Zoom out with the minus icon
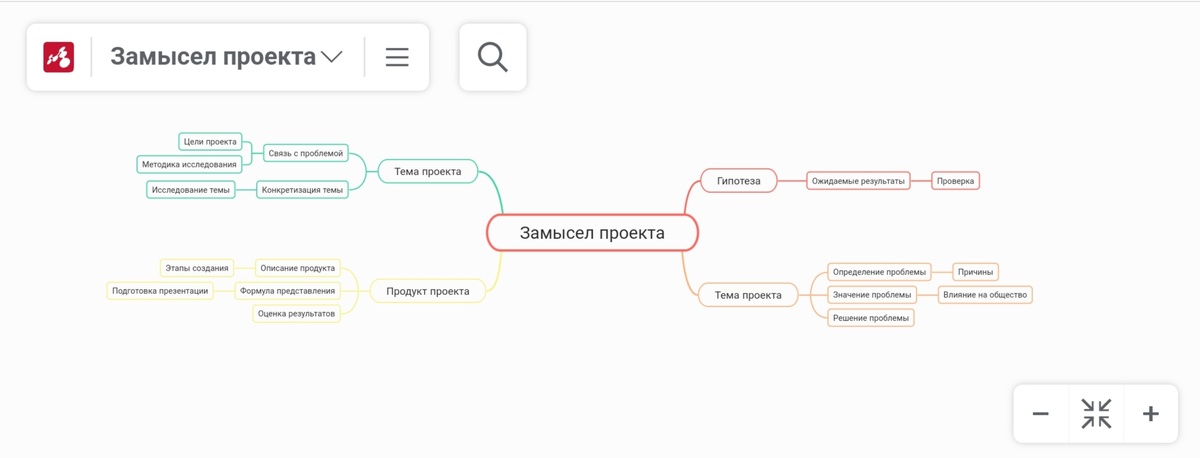The image size is (1200, 458). point(1040,414)
